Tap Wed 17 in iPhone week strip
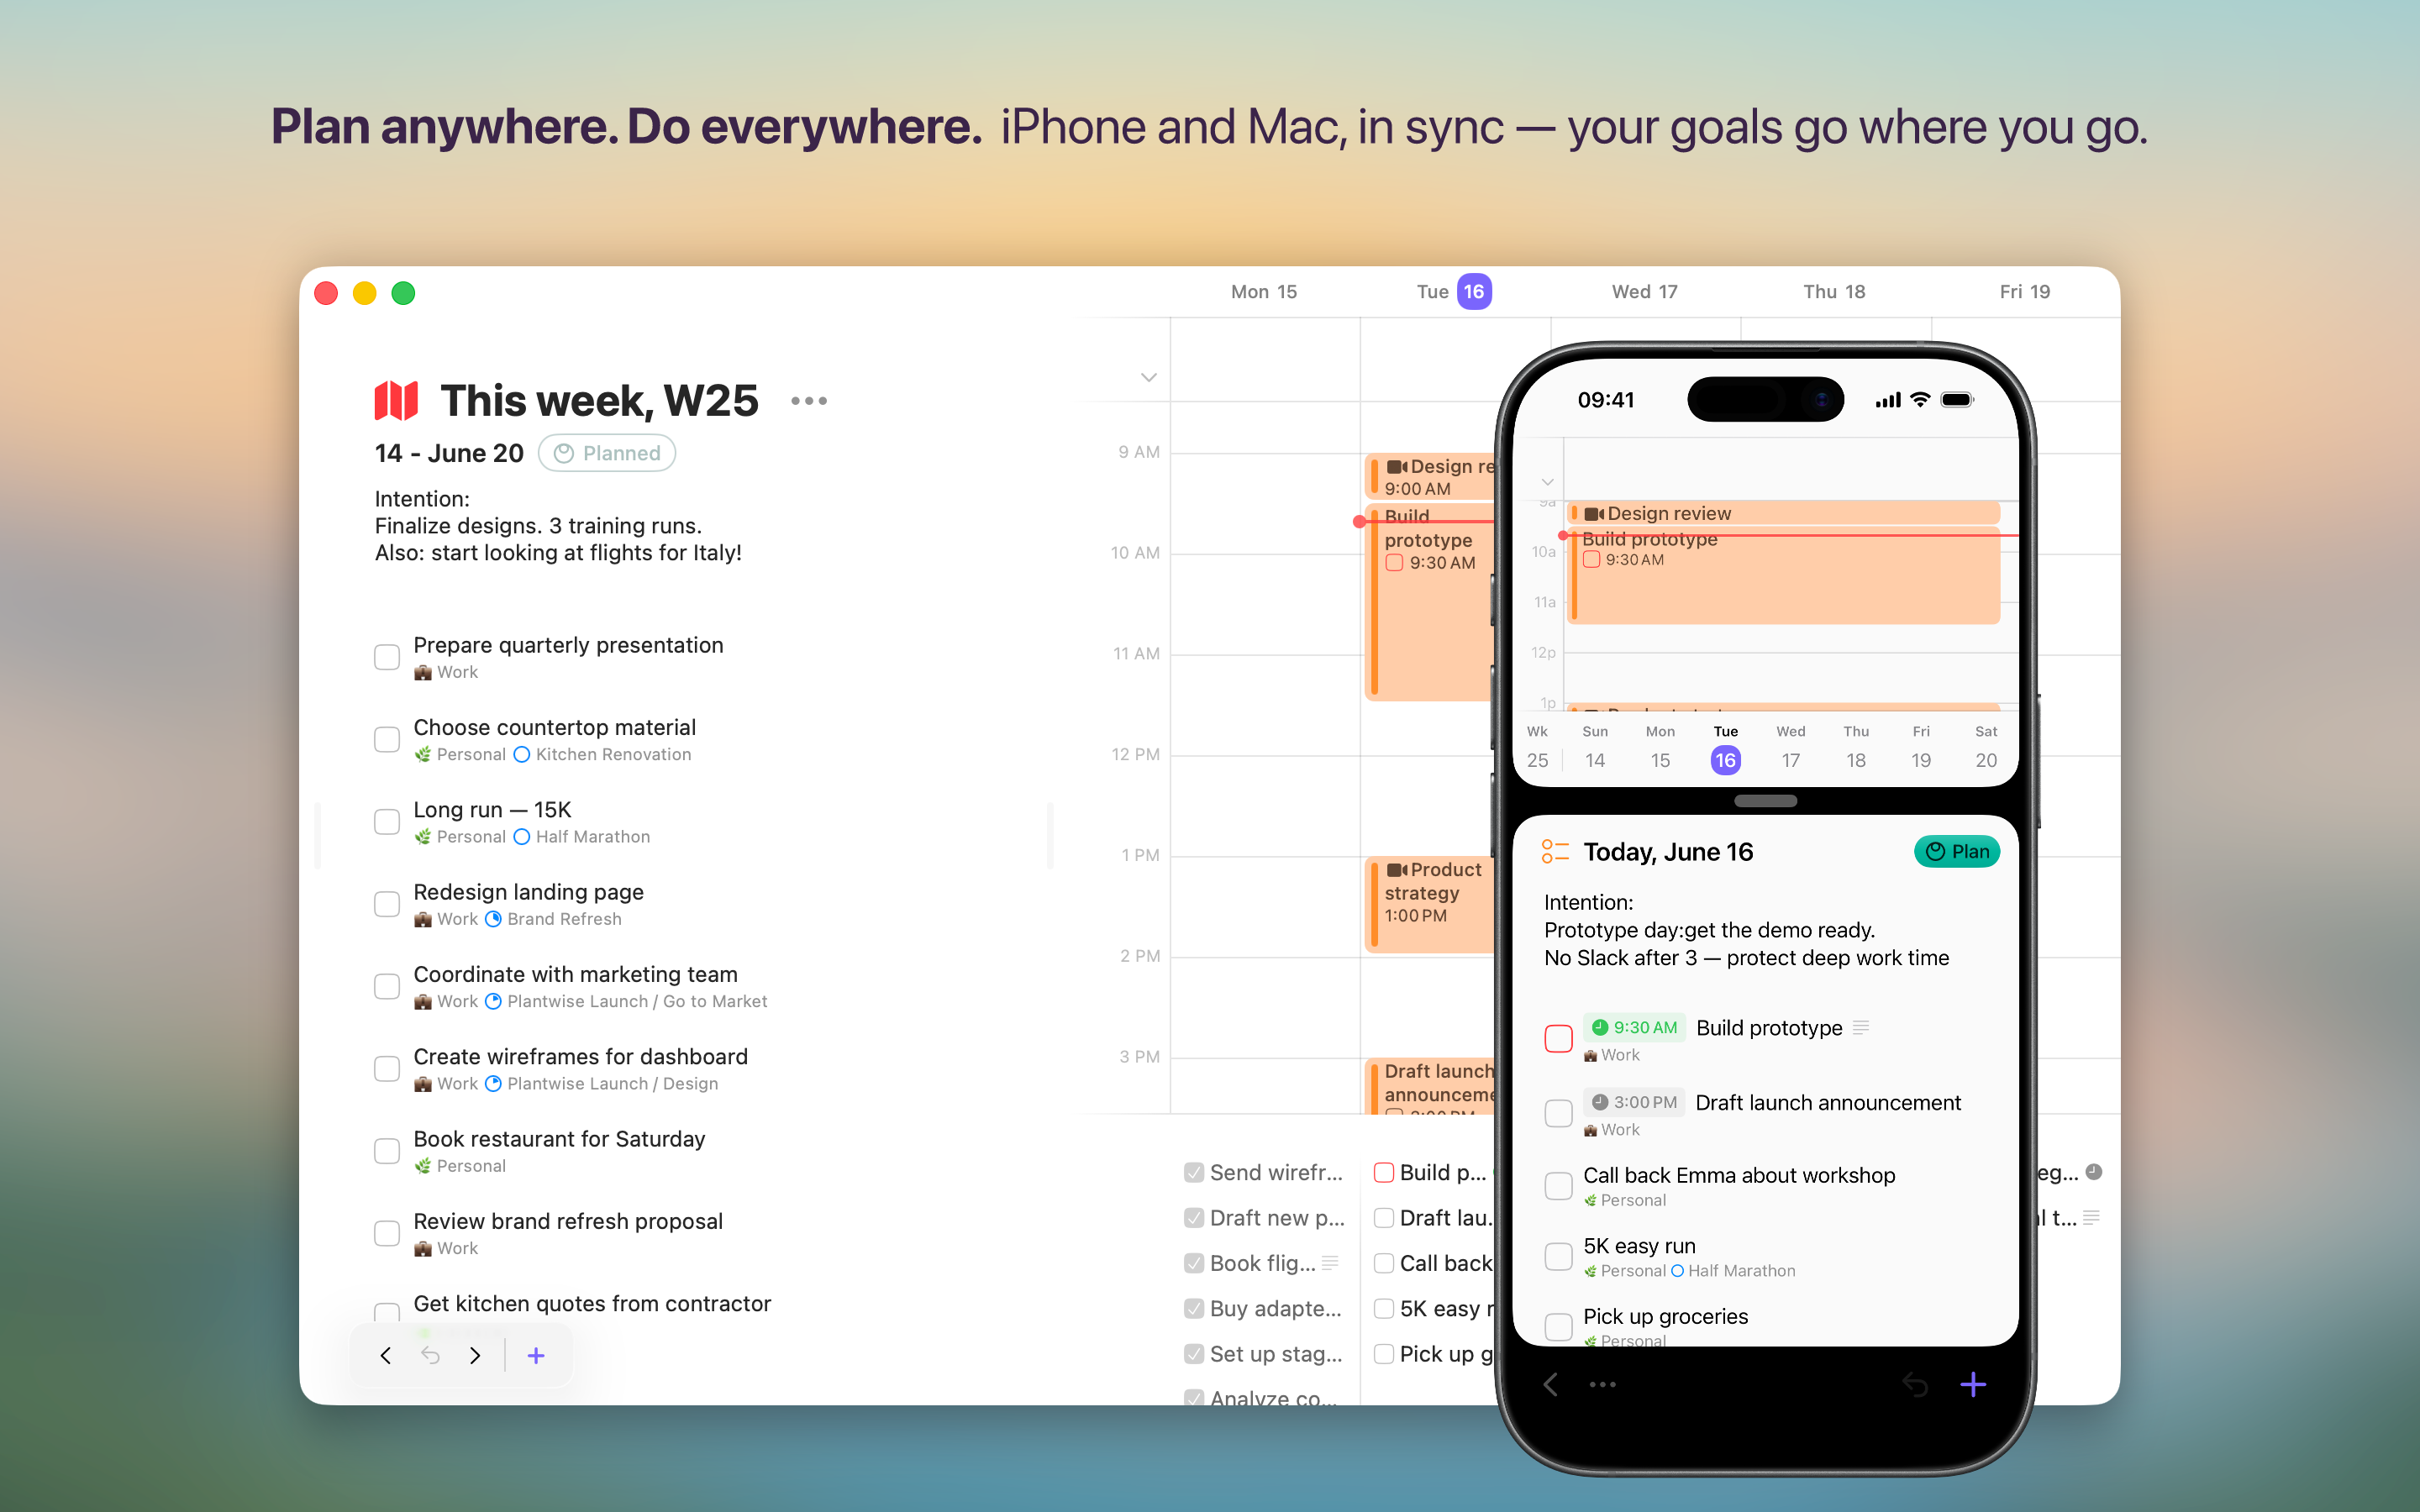This screenshot has height=1512, width=2420. click(1790, 747)
